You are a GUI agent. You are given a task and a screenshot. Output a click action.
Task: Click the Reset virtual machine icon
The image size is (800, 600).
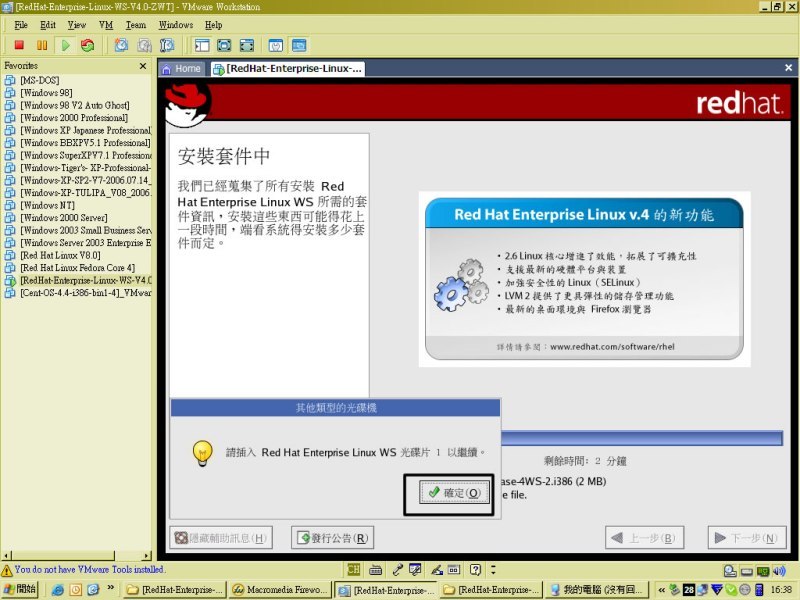point(88,45)
